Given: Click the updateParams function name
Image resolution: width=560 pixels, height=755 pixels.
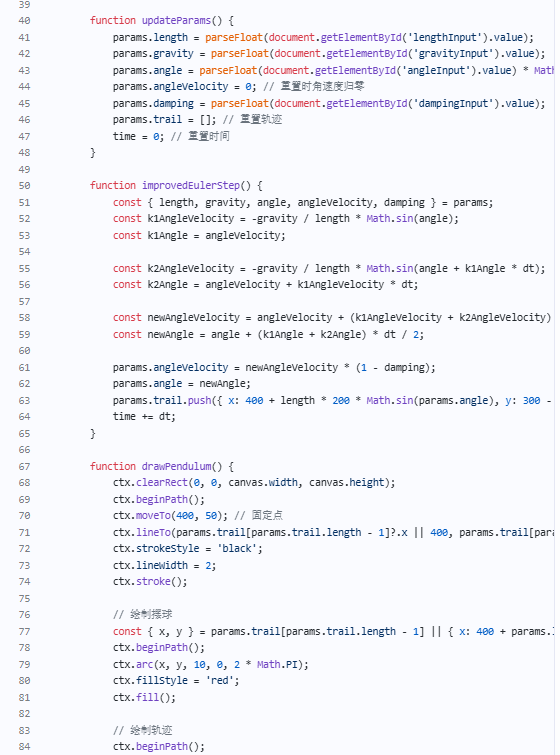Looking at the screenshot, I should pos(176,21).
